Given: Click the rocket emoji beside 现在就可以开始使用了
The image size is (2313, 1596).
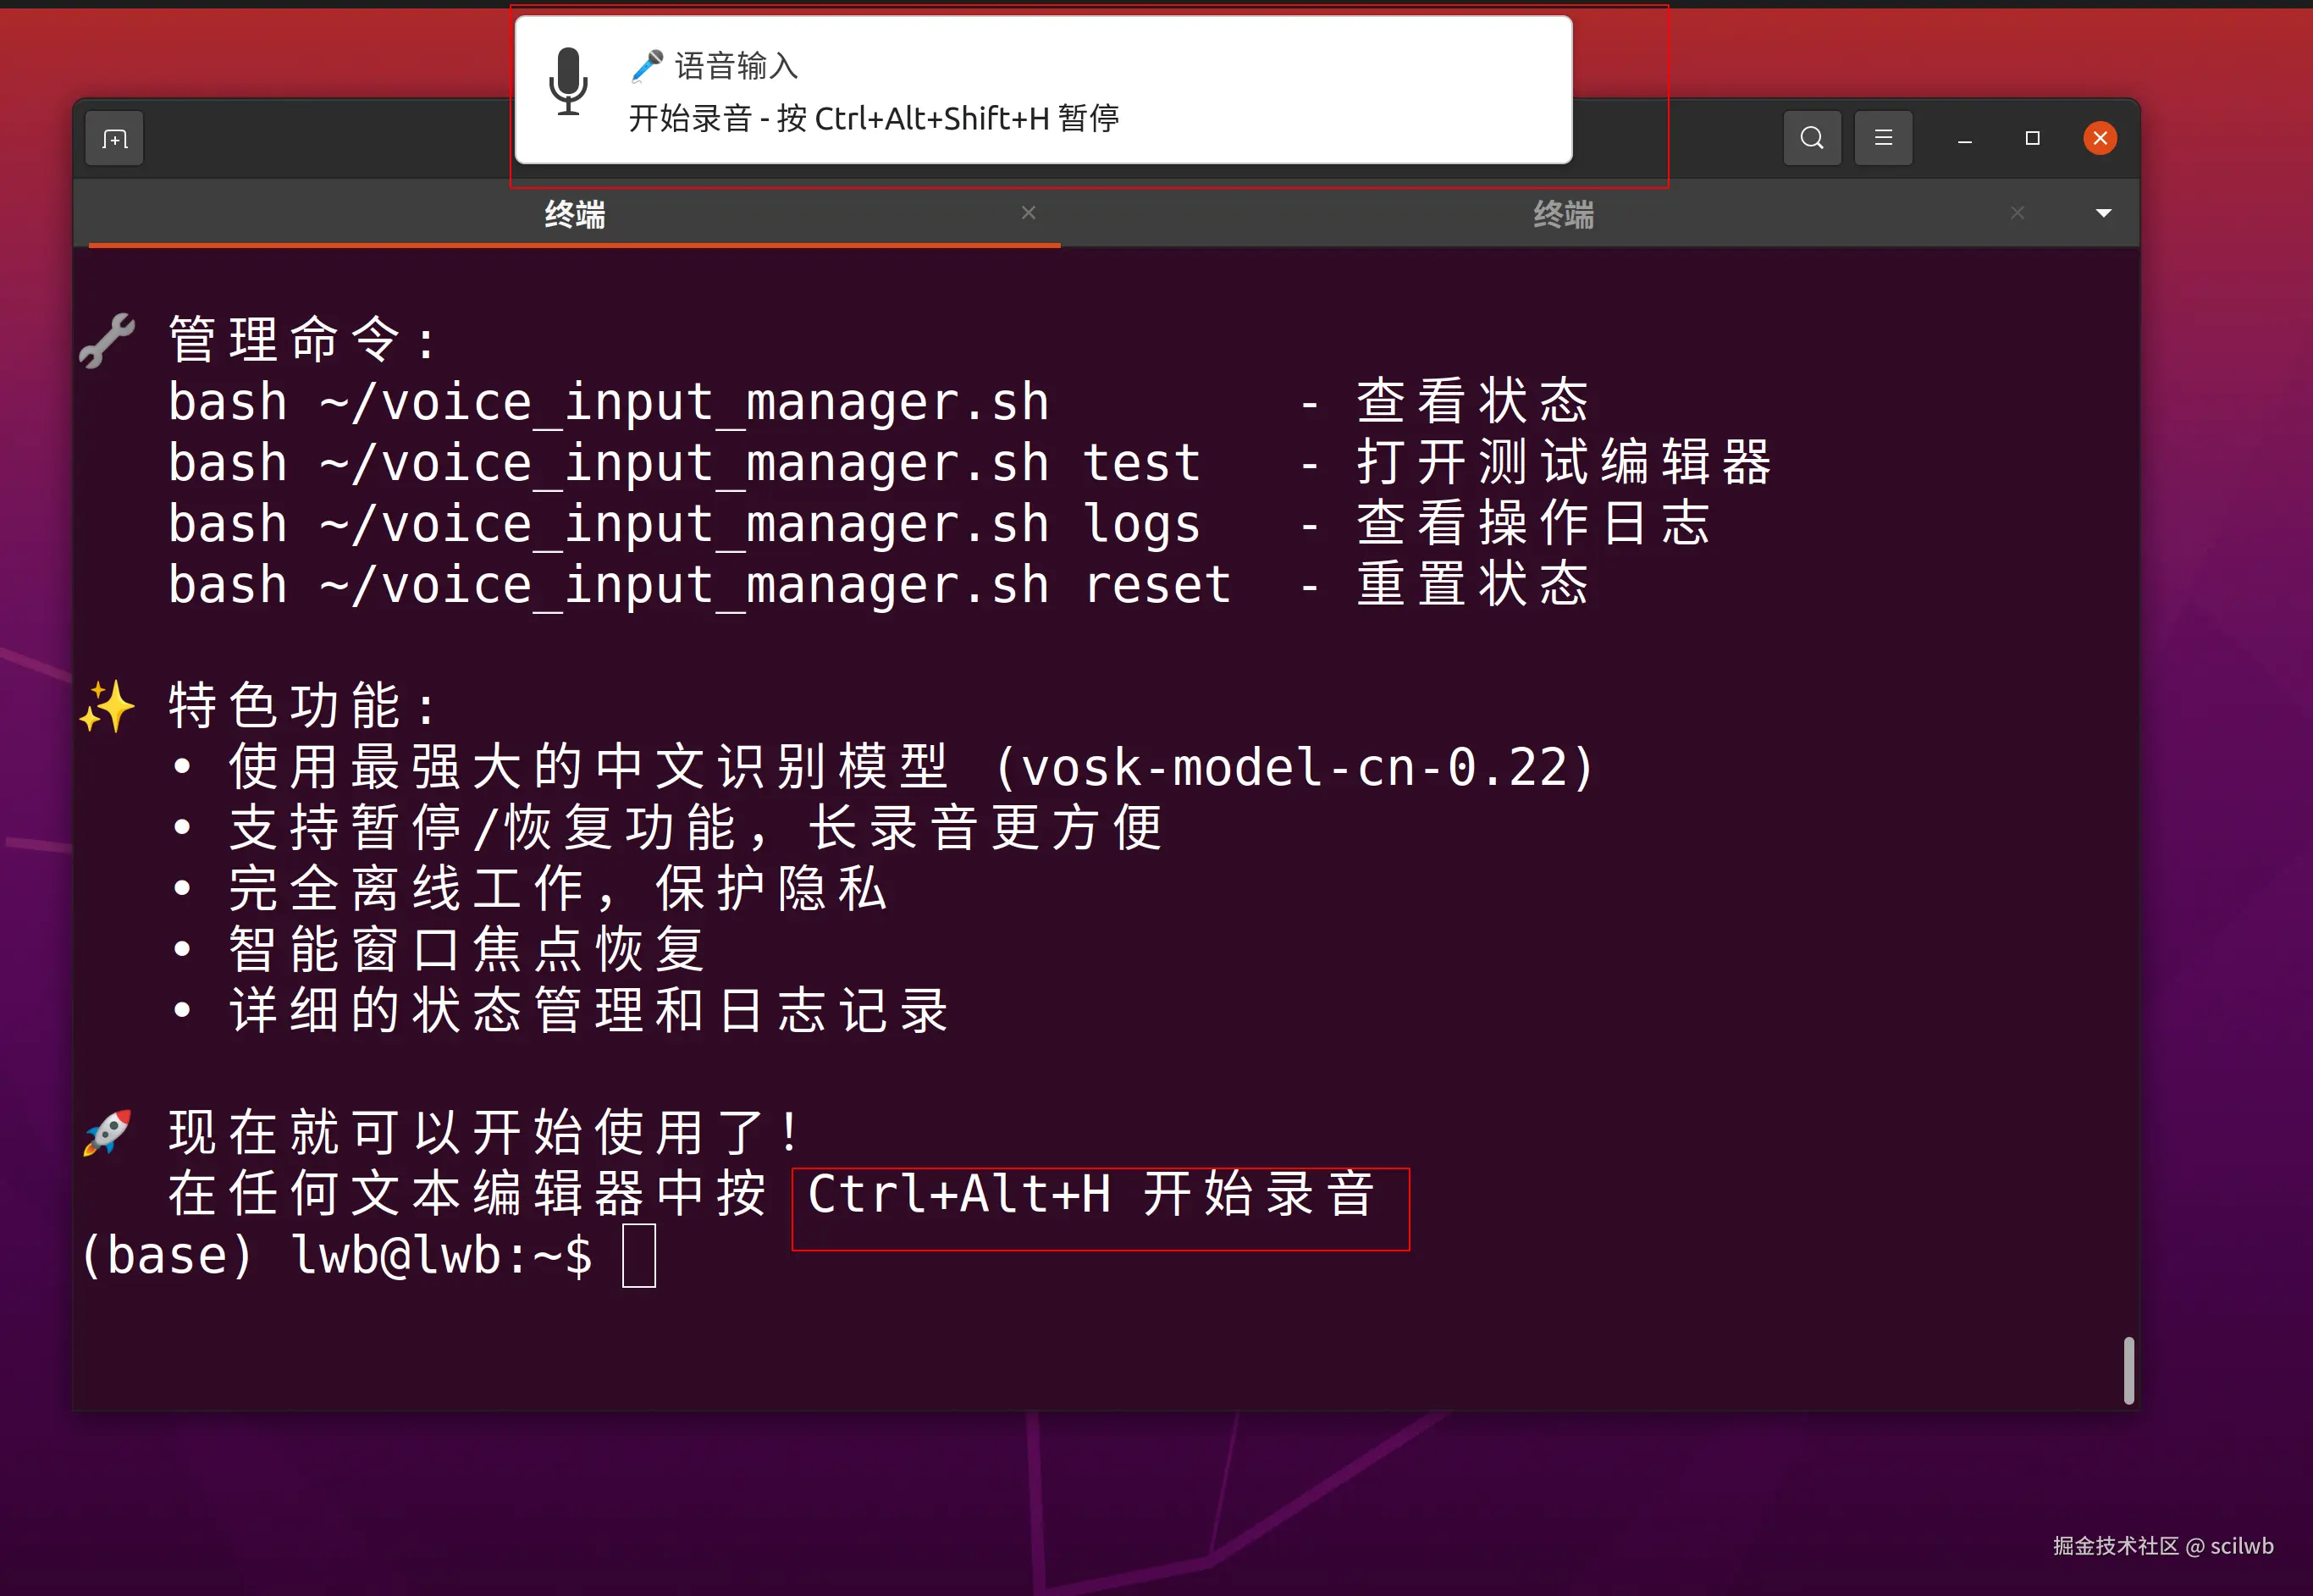Looking at the screenshot, I should (x=107, y=1132).
